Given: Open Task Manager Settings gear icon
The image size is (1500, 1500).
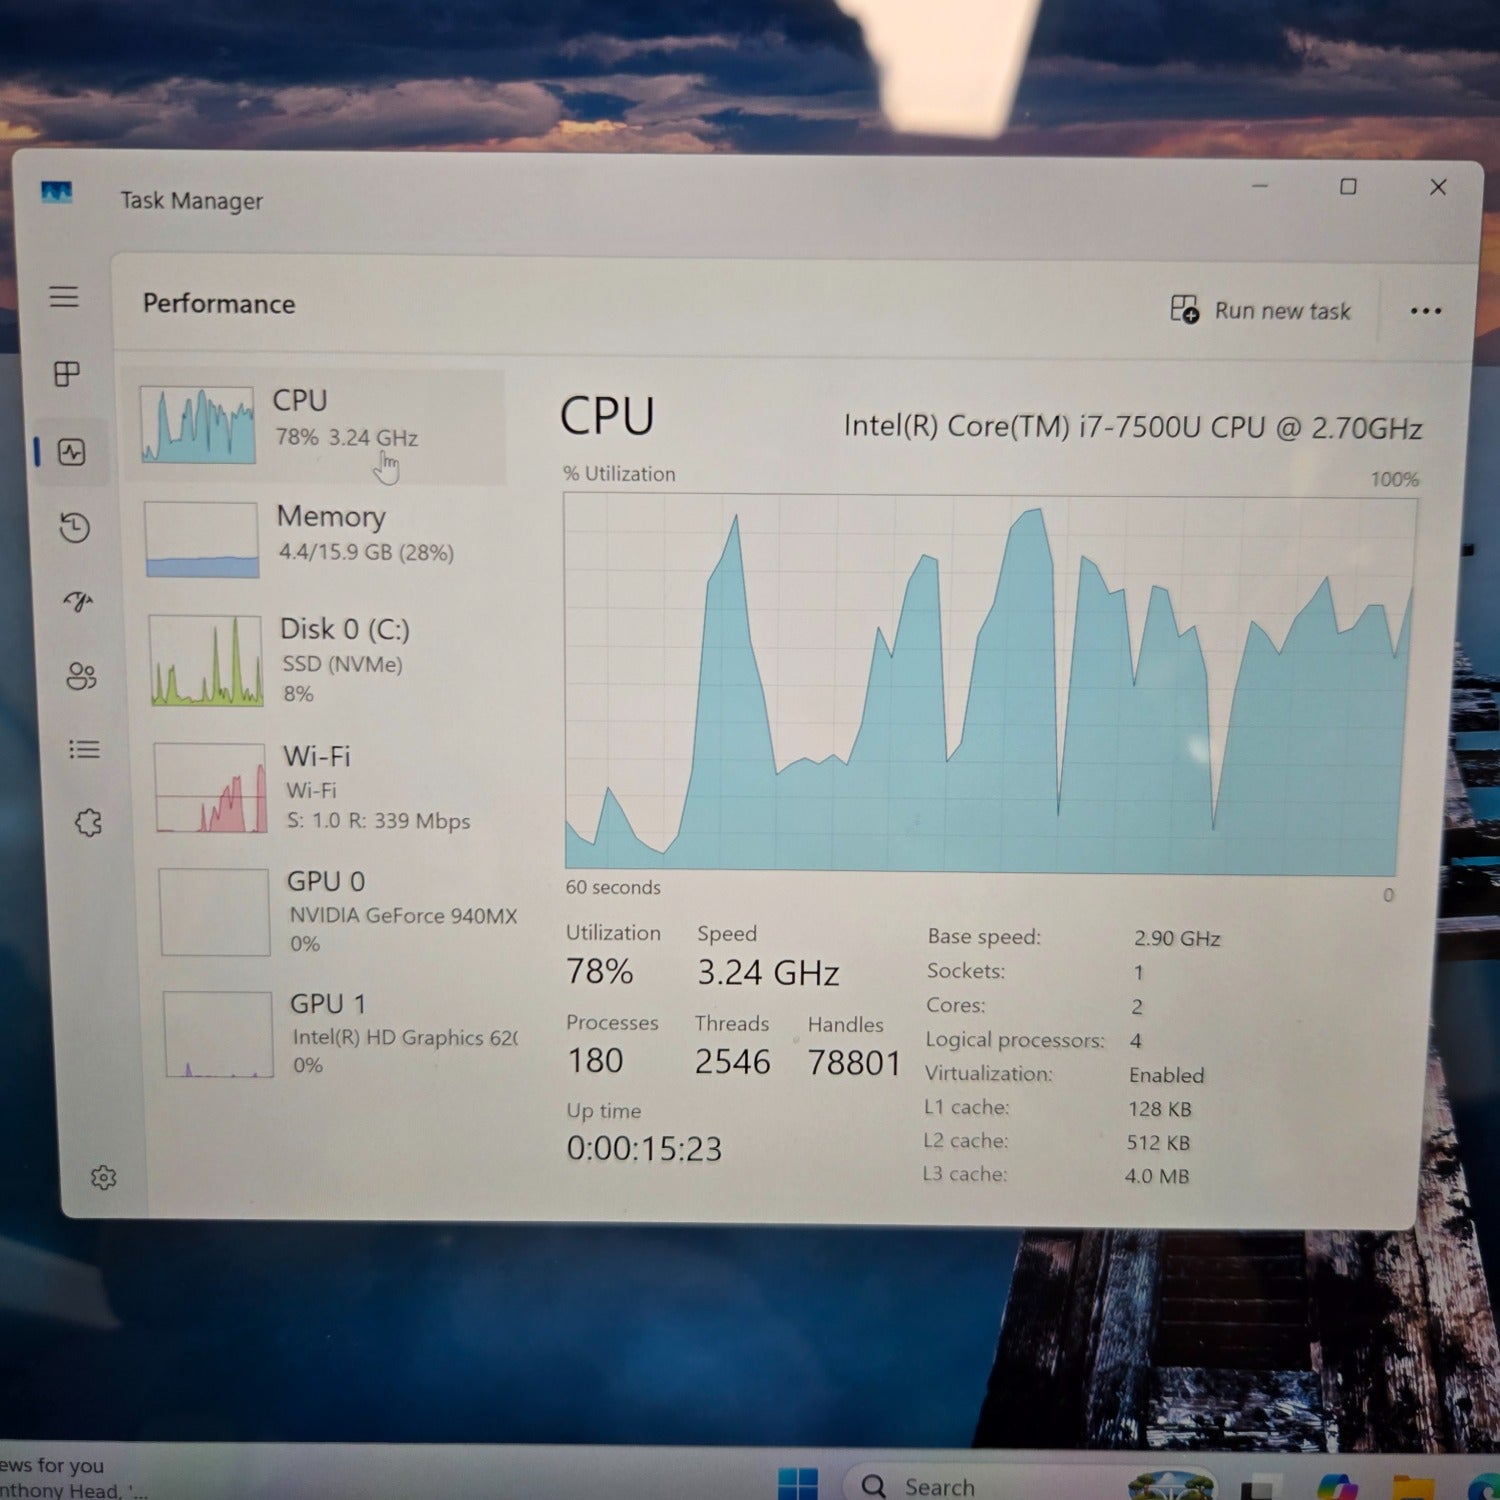Looking at the screenshot, I should coord(103,1178).
